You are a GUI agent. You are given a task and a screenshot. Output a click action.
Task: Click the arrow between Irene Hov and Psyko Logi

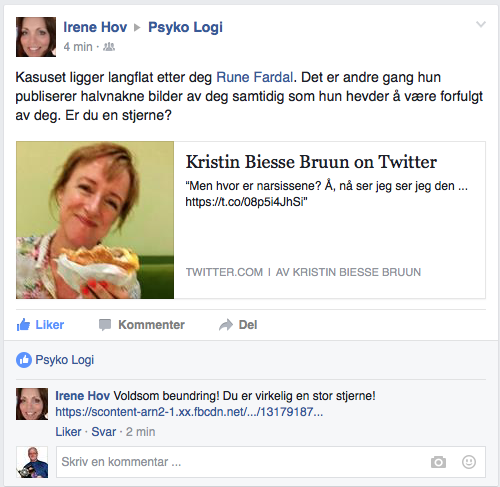(x=137, y=28)
